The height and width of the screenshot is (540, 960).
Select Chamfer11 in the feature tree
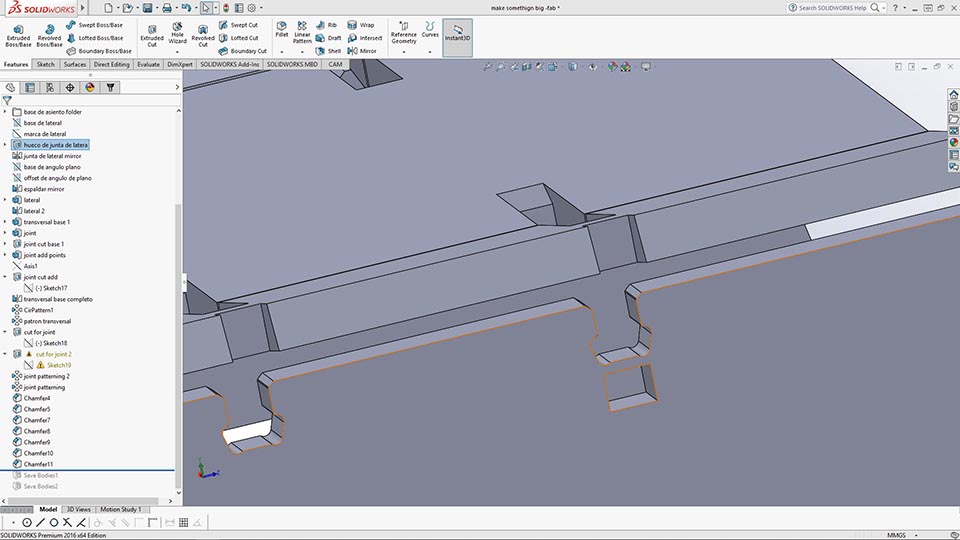[37, 464]
